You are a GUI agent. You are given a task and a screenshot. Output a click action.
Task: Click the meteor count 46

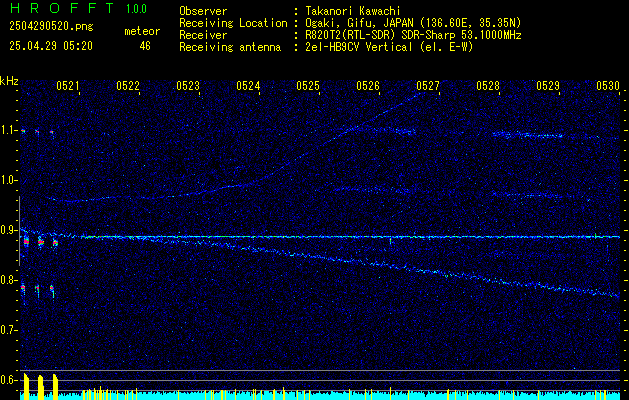click(x=145, y=46)
